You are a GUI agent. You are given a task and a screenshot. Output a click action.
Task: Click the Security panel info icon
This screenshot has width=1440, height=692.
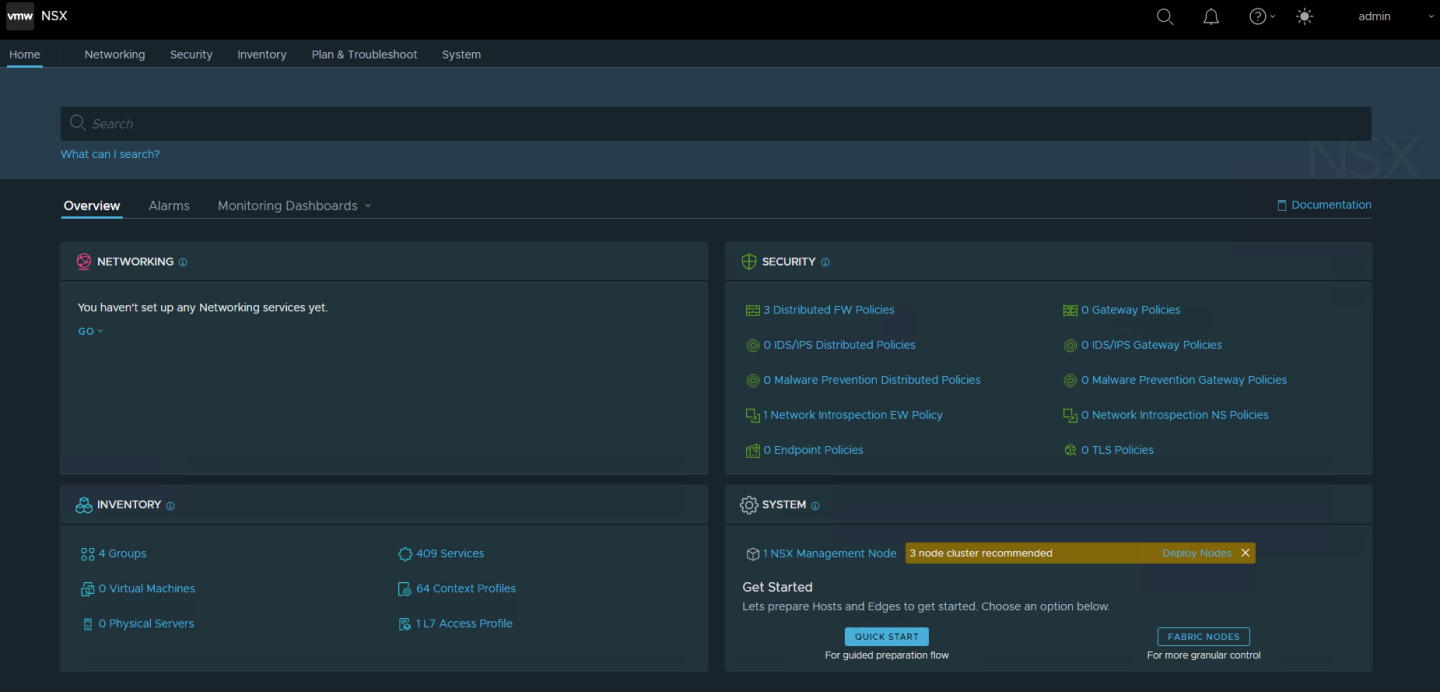(x=825, y=262)
